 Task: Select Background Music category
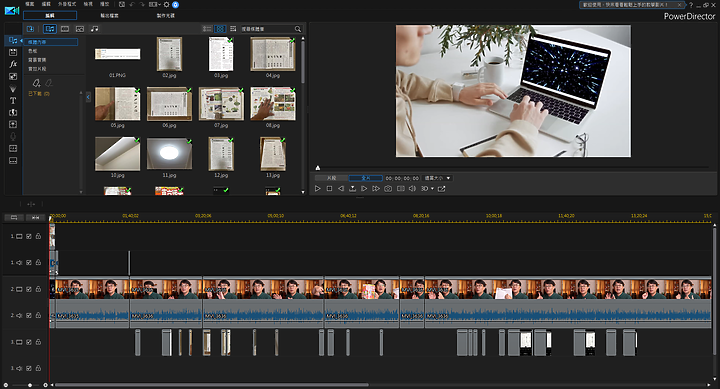pyautogui.click(x=37, y=60)
